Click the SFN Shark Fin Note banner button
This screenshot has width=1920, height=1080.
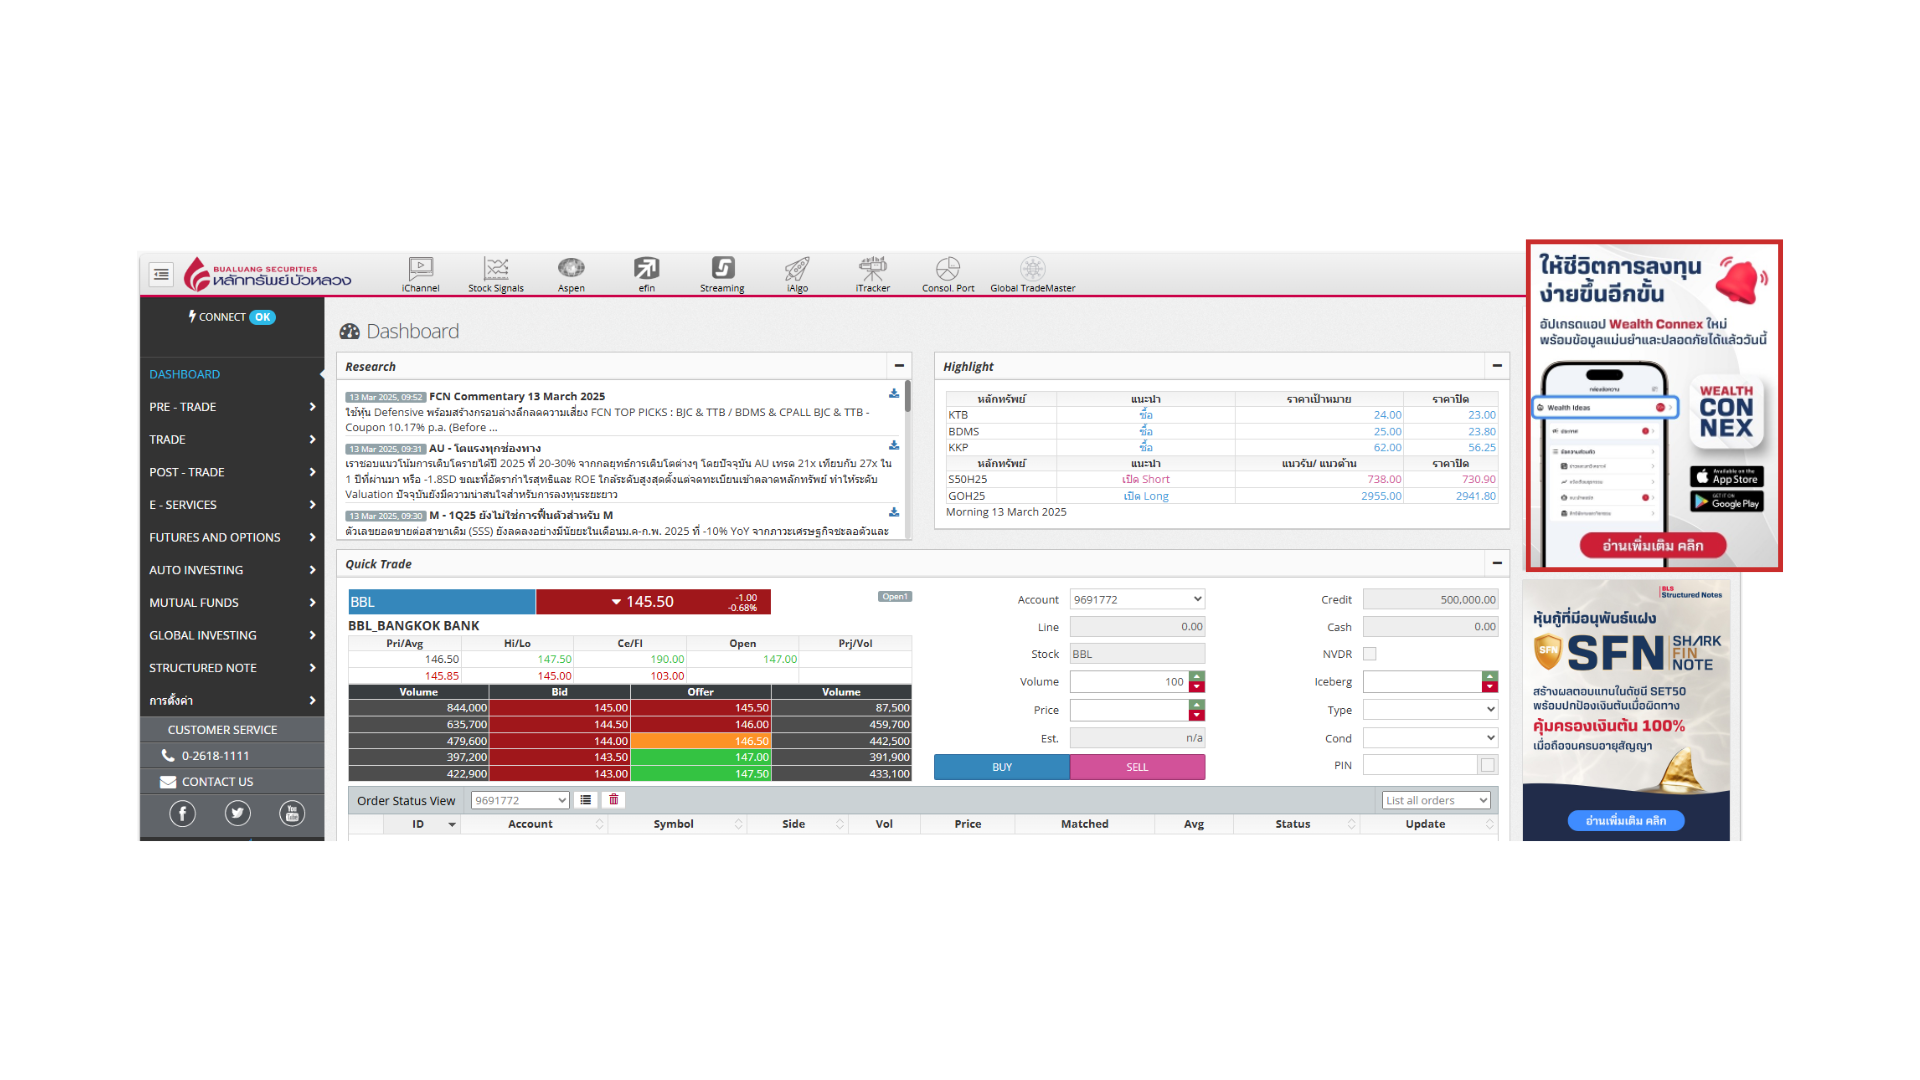click(x=1626, y=820)
